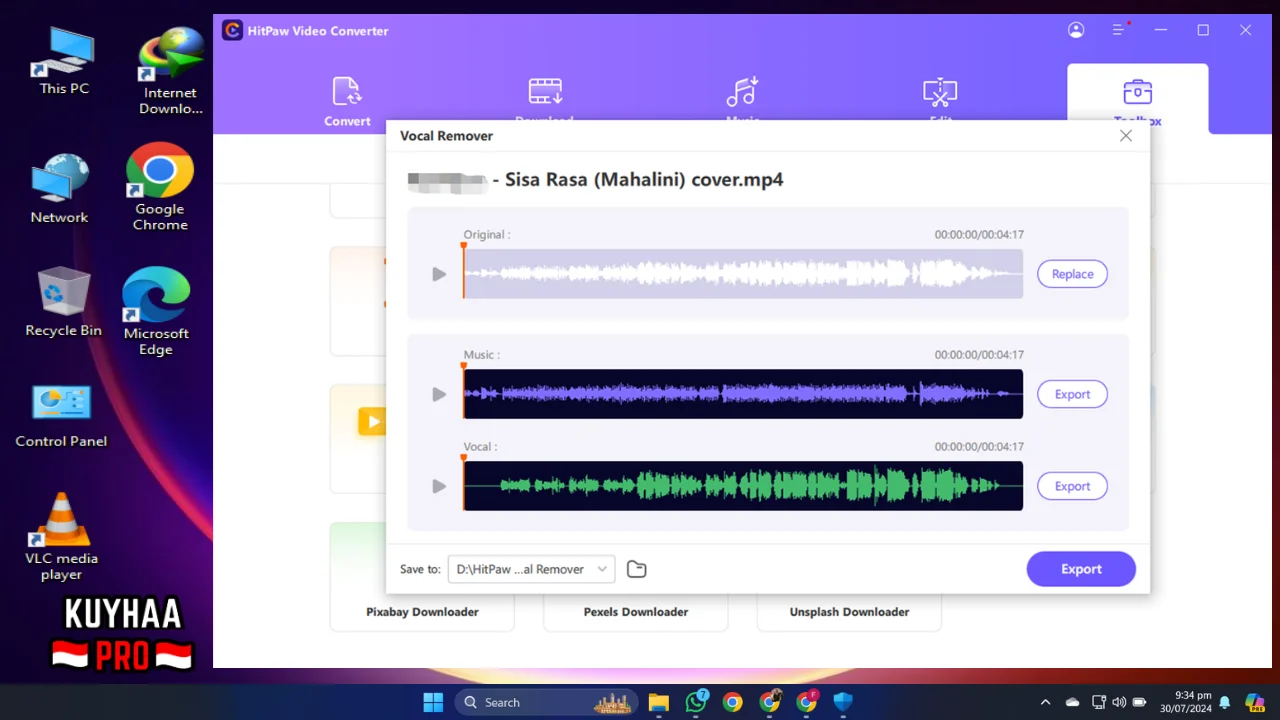Select the Microsoft Edge desktop shortcut
The height and width of the screenshot is (720, 1280).
coord(156,311)
